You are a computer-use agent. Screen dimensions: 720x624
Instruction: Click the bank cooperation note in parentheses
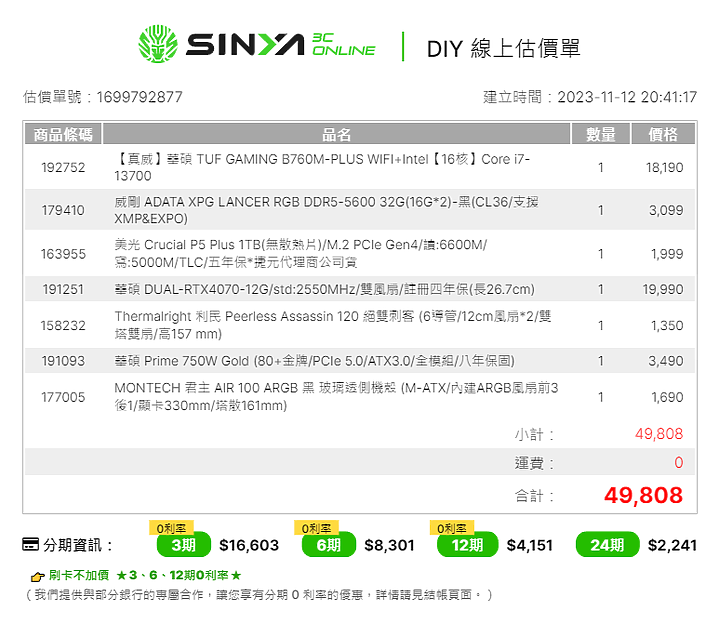[259, 595]
